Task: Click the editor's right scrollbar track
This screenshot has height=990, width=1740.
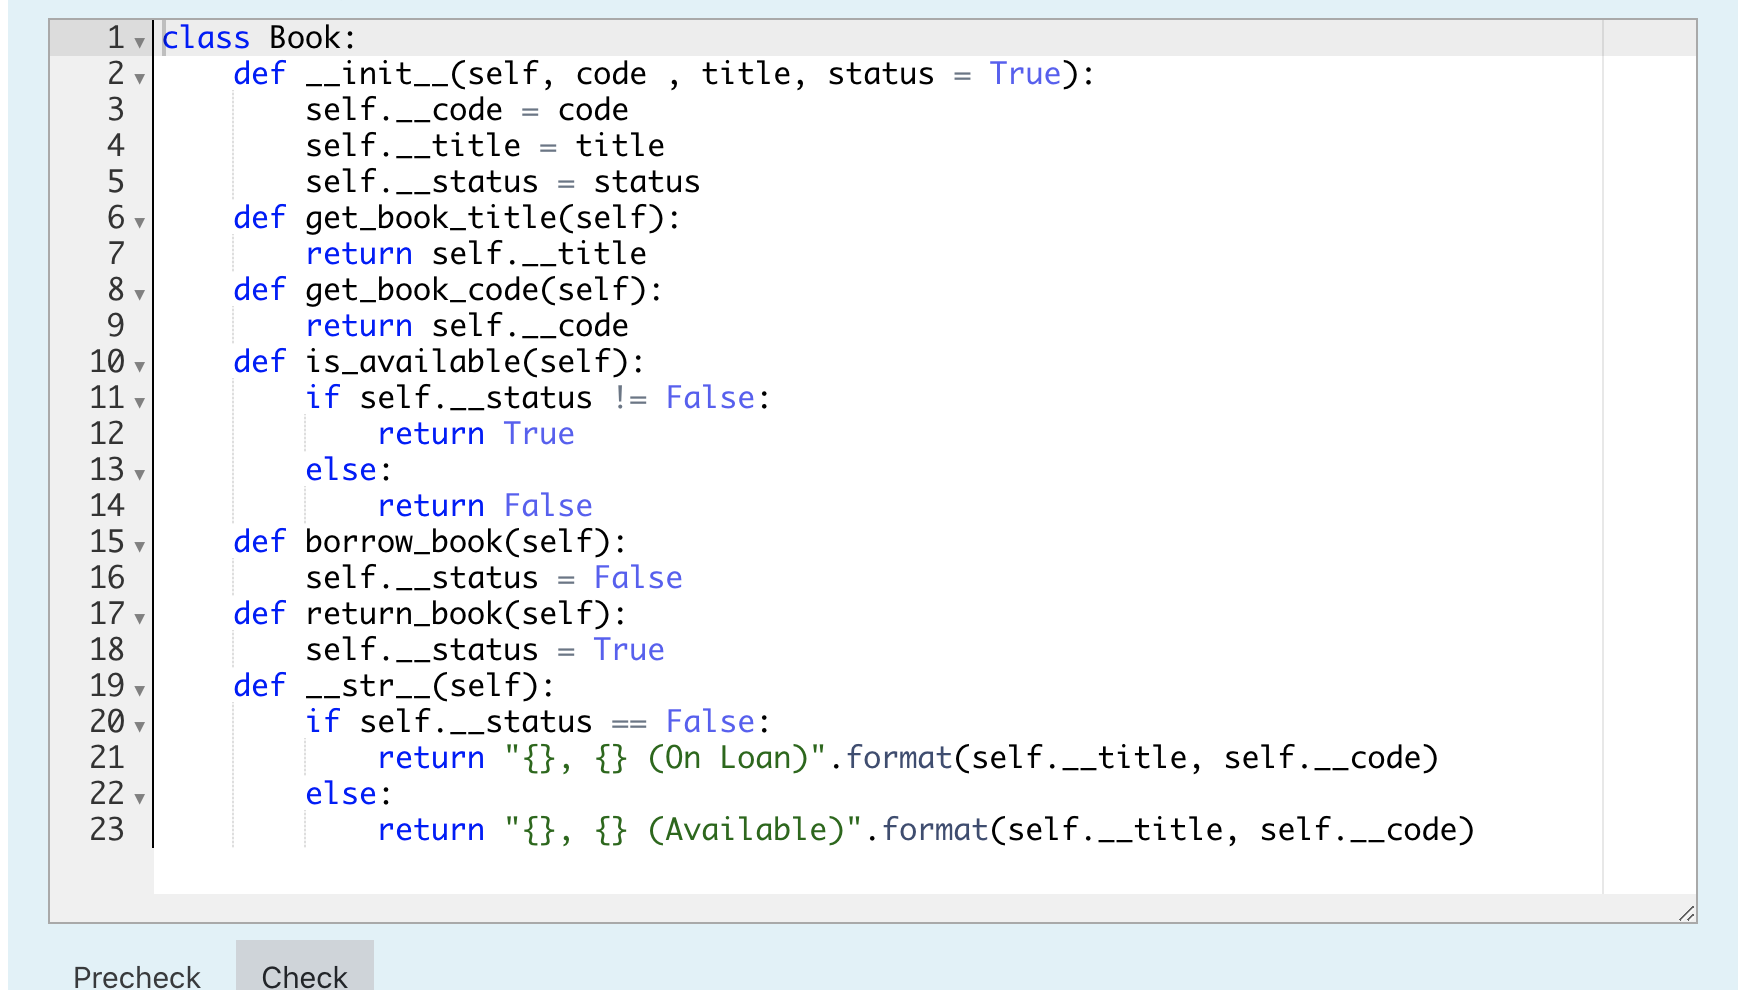Action: (x=1650, y=450)
